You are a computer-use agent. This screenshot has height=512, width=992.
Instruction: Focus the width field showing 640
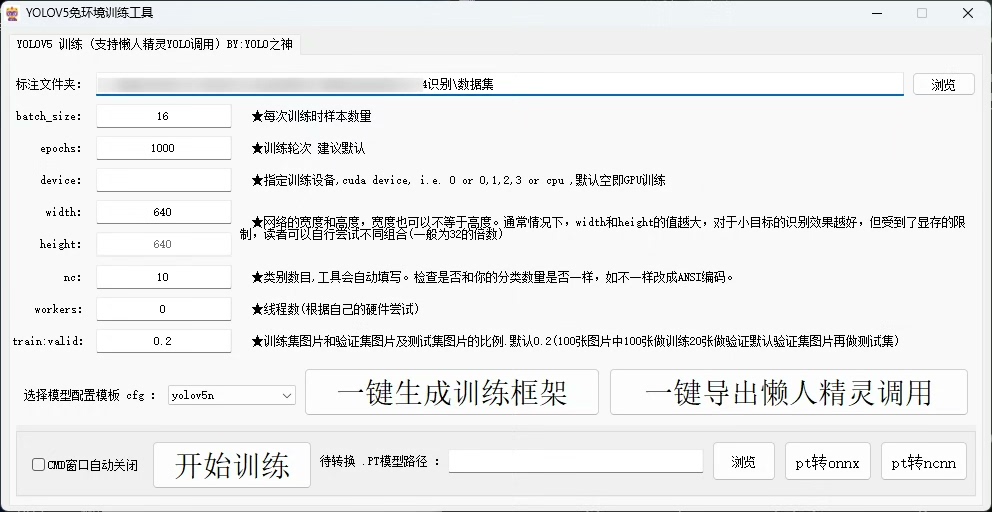(164, 212)
